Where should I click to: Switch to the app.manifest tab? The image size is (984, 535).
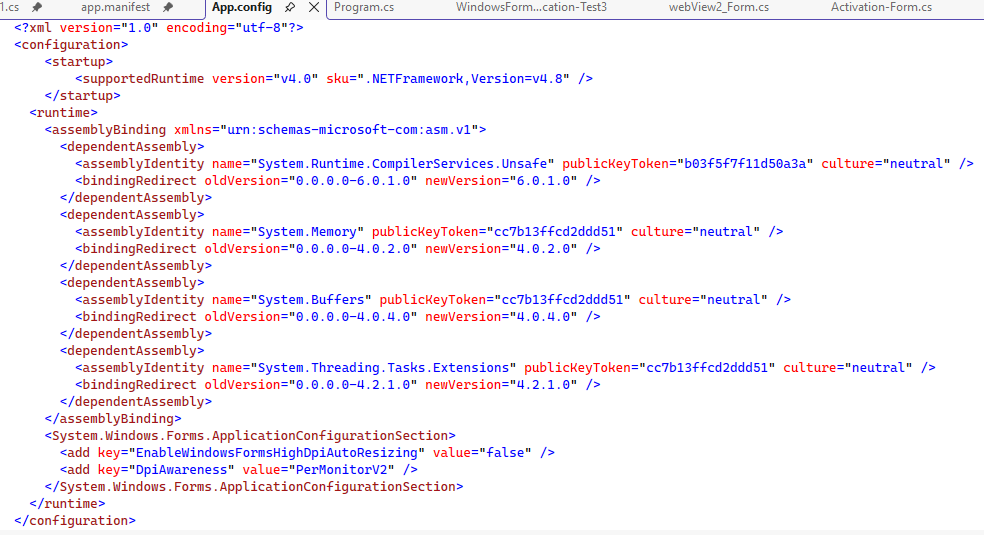coord(115,8)
